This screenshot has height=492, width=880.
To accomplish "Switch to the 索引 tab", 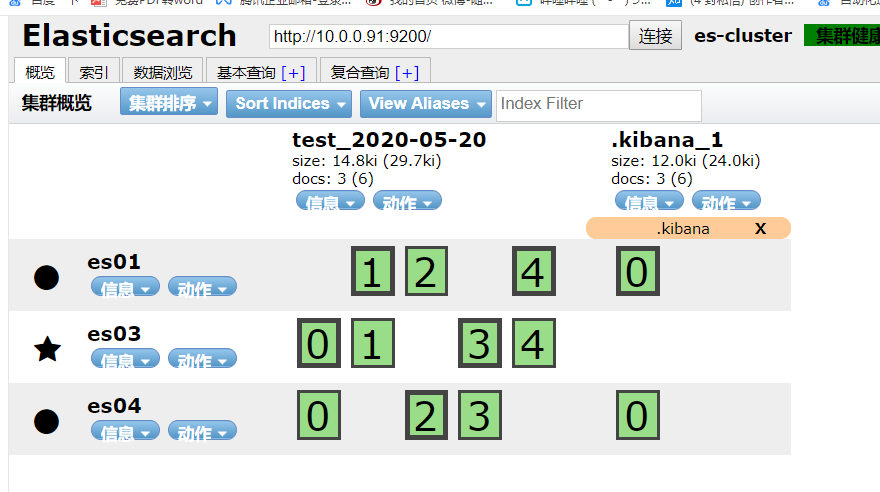I will tap(93, 72).
